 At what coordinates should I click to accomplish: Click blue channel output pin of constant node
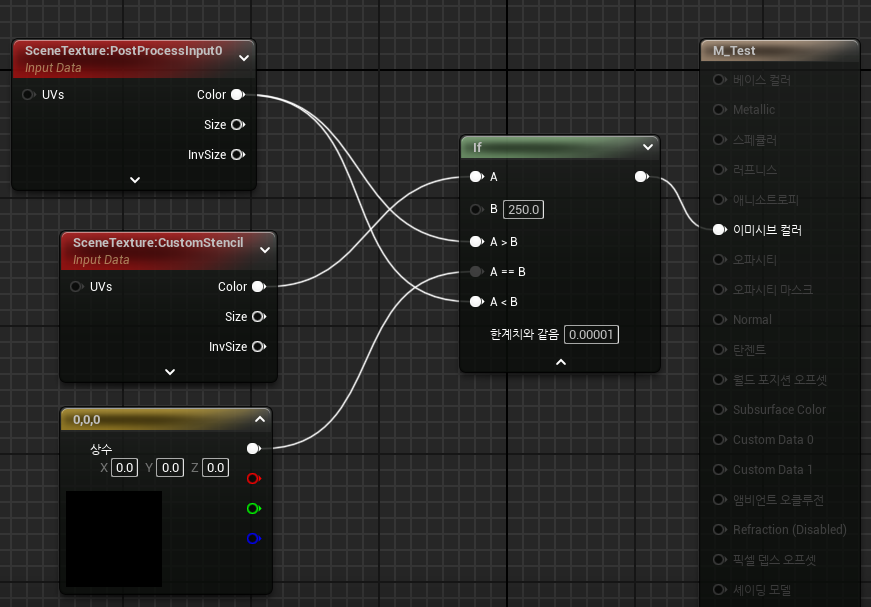[254, 538]
